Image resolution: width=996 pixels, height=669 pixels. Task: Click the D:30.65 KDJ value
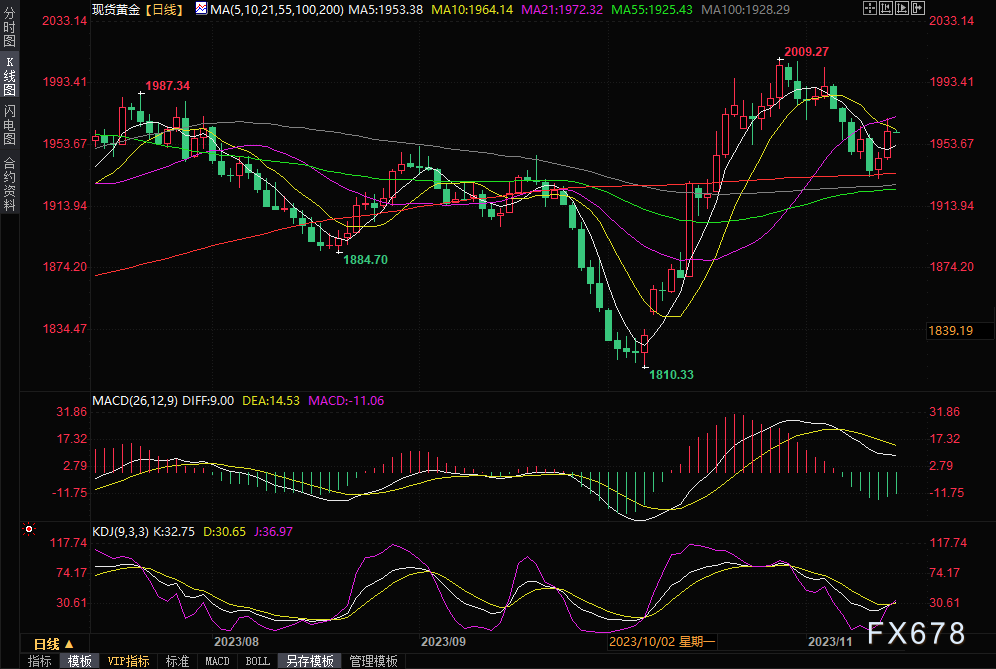point(224,532)
